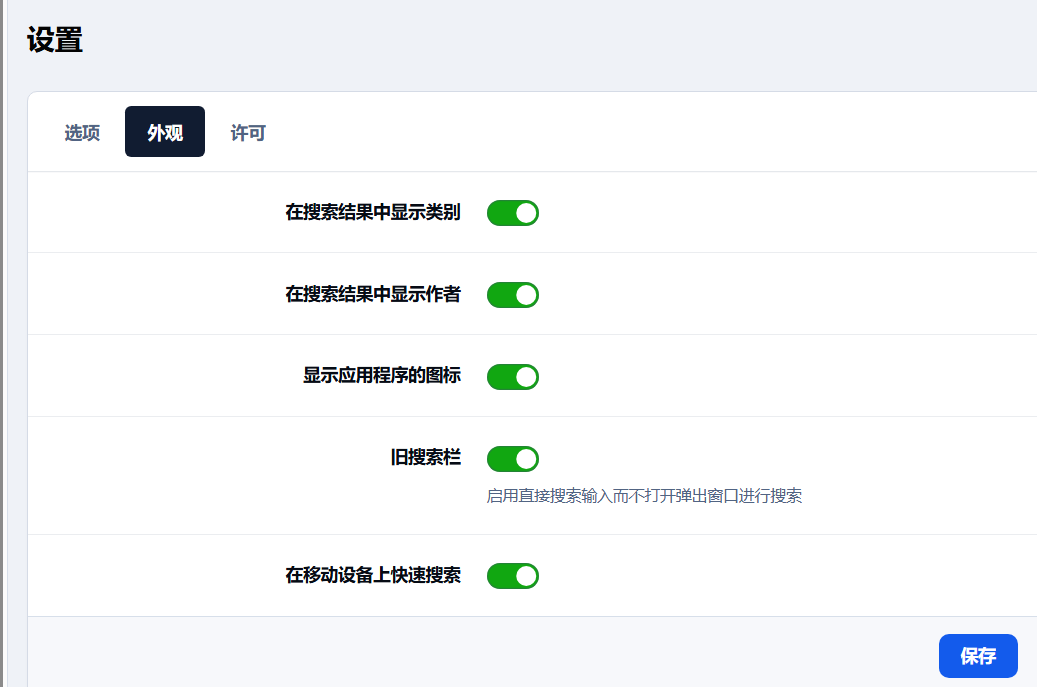Select the 外观 tab
Viewport: 1037px width, 687px height.
[x=165, y=133]
